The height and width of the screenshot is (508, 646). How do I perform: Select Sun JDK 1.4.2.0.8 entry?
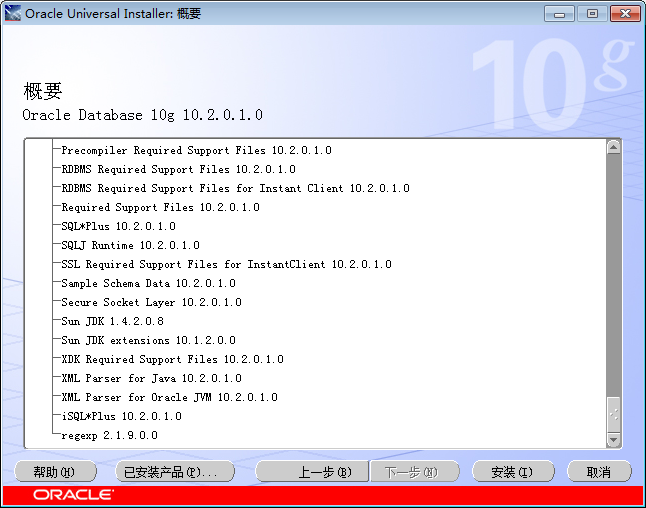[112, 321]
